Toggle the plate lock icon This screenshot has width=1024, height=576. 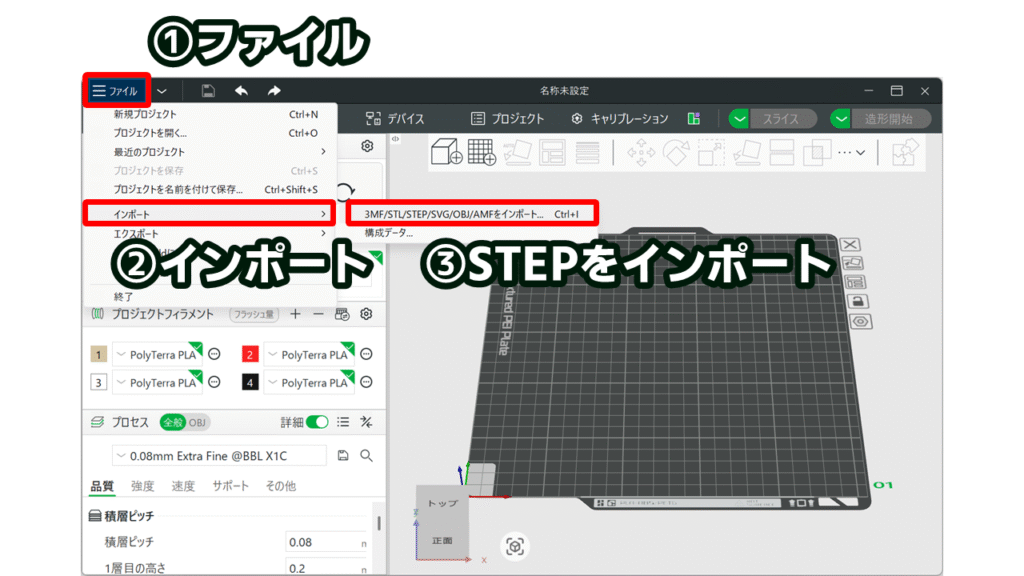[857, 301]
